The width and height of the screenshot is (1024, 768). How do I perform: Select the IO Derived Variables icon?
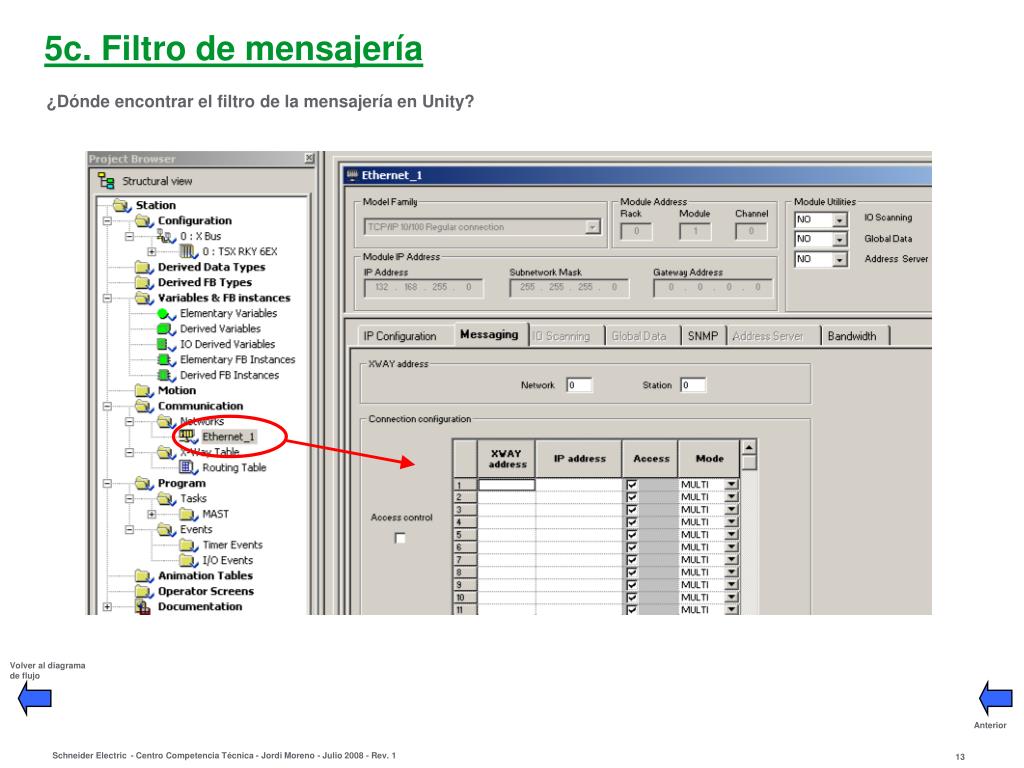[167, 344]
